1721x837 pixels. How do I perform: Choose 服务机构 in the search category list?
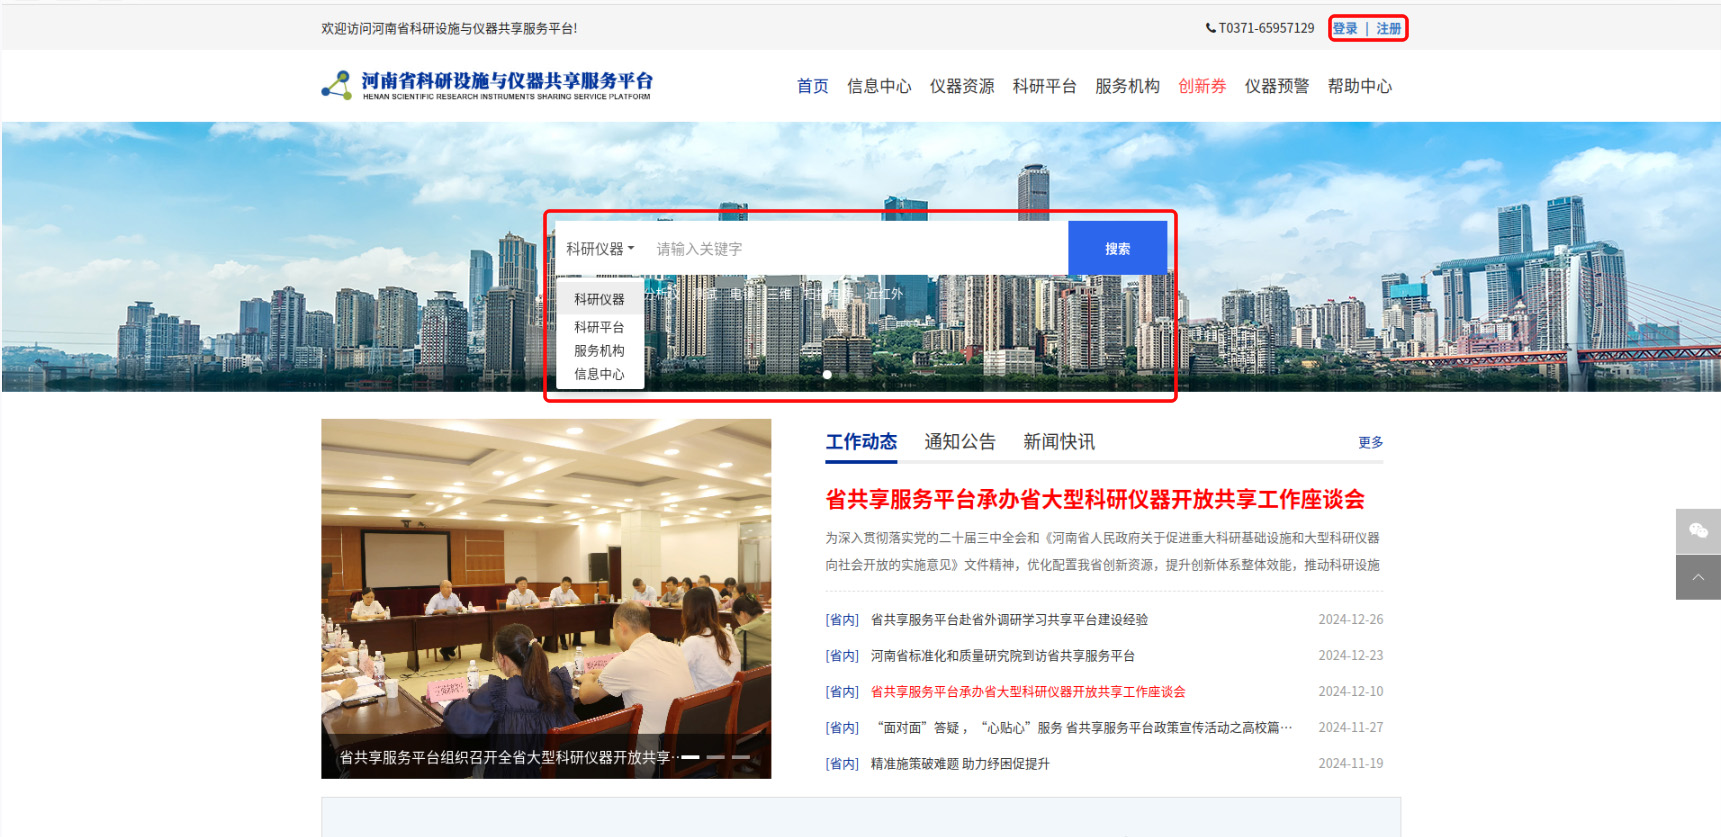(599, 351)
